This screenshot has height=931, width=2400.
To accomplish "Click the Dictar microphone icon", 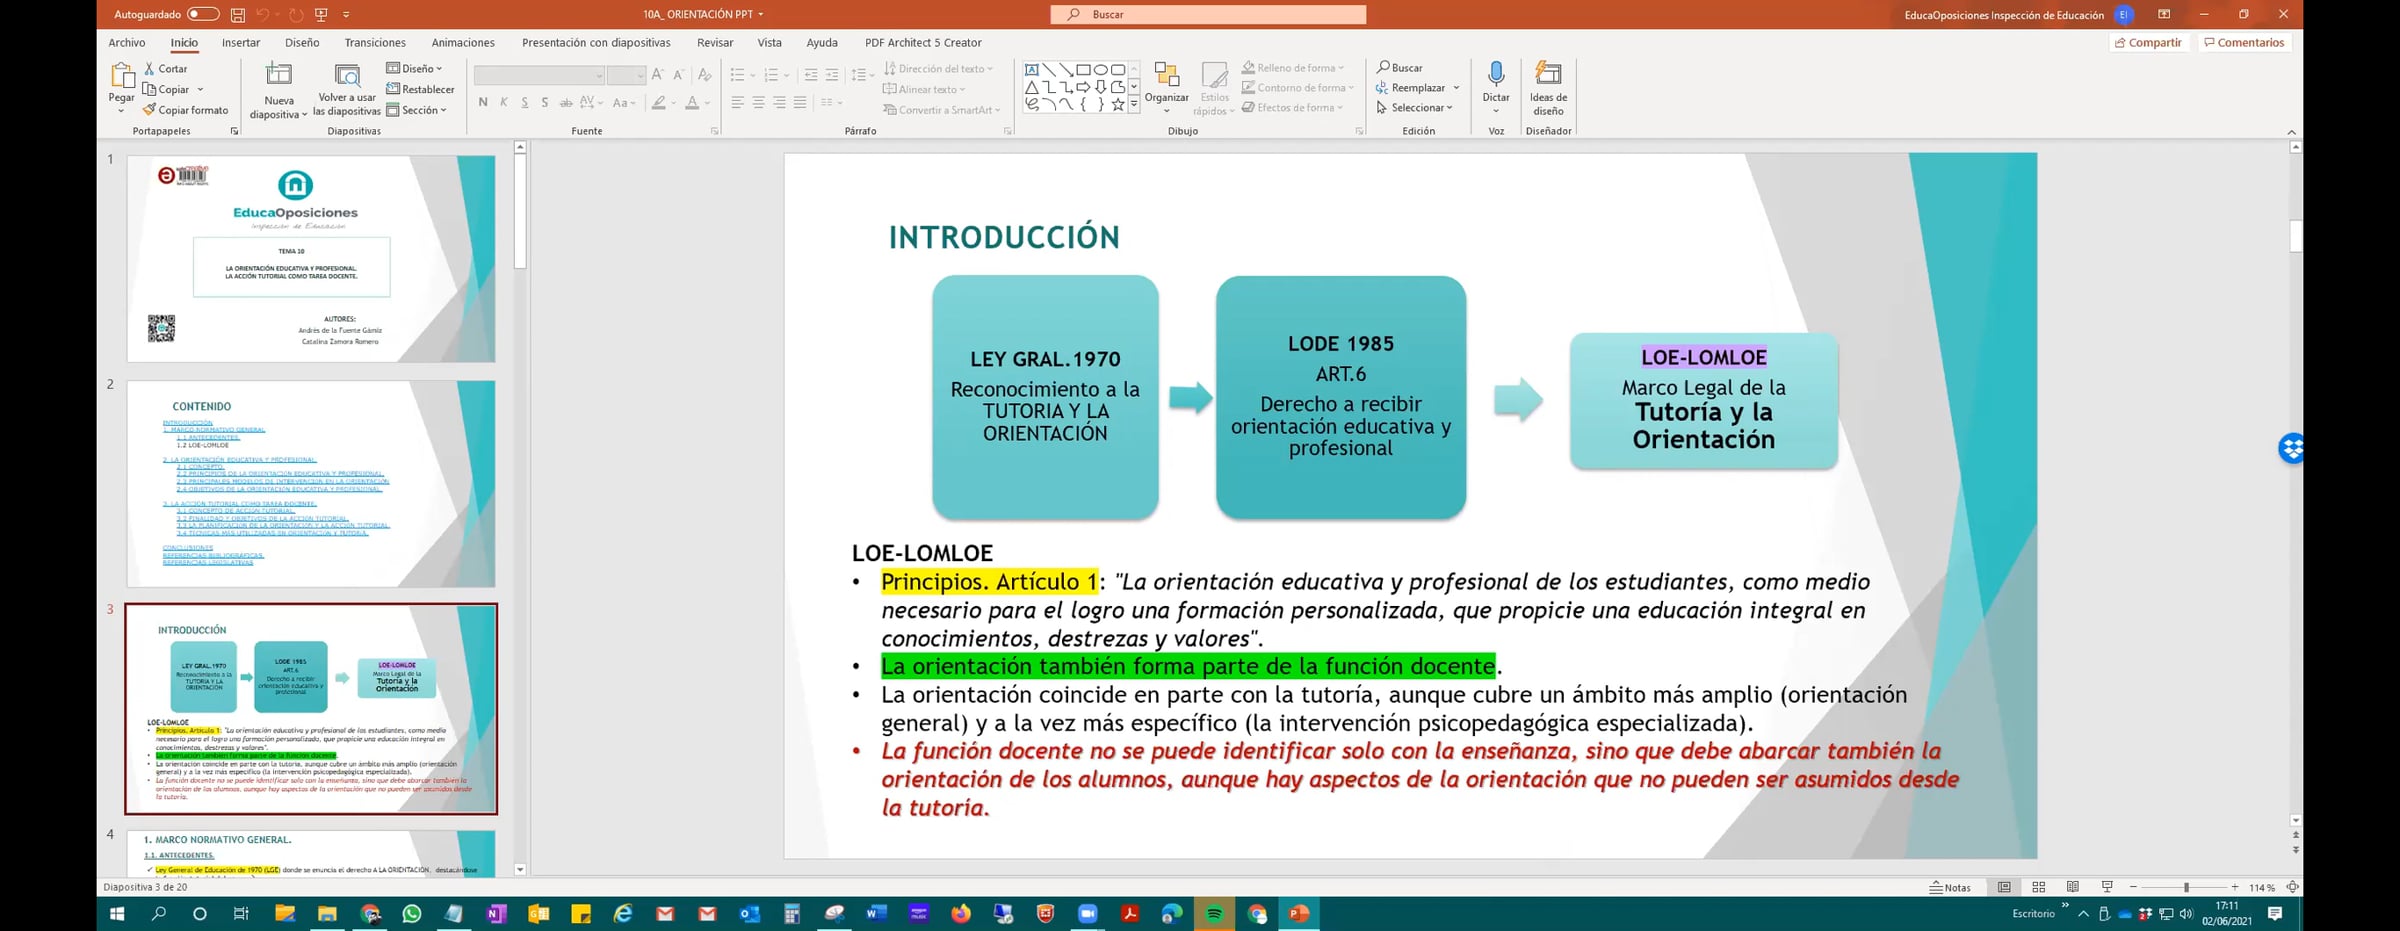I will [x=1495, y=75].
